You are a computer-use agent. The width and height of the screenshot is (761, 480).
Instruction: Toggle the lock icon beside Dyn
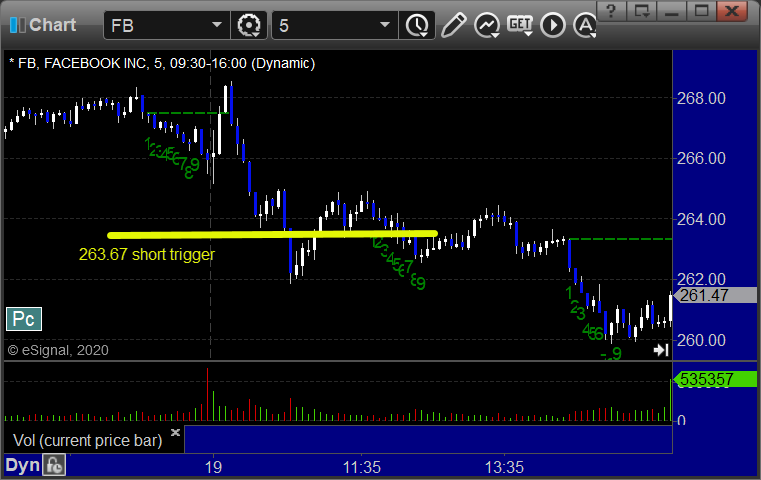(x=54, y=465)
